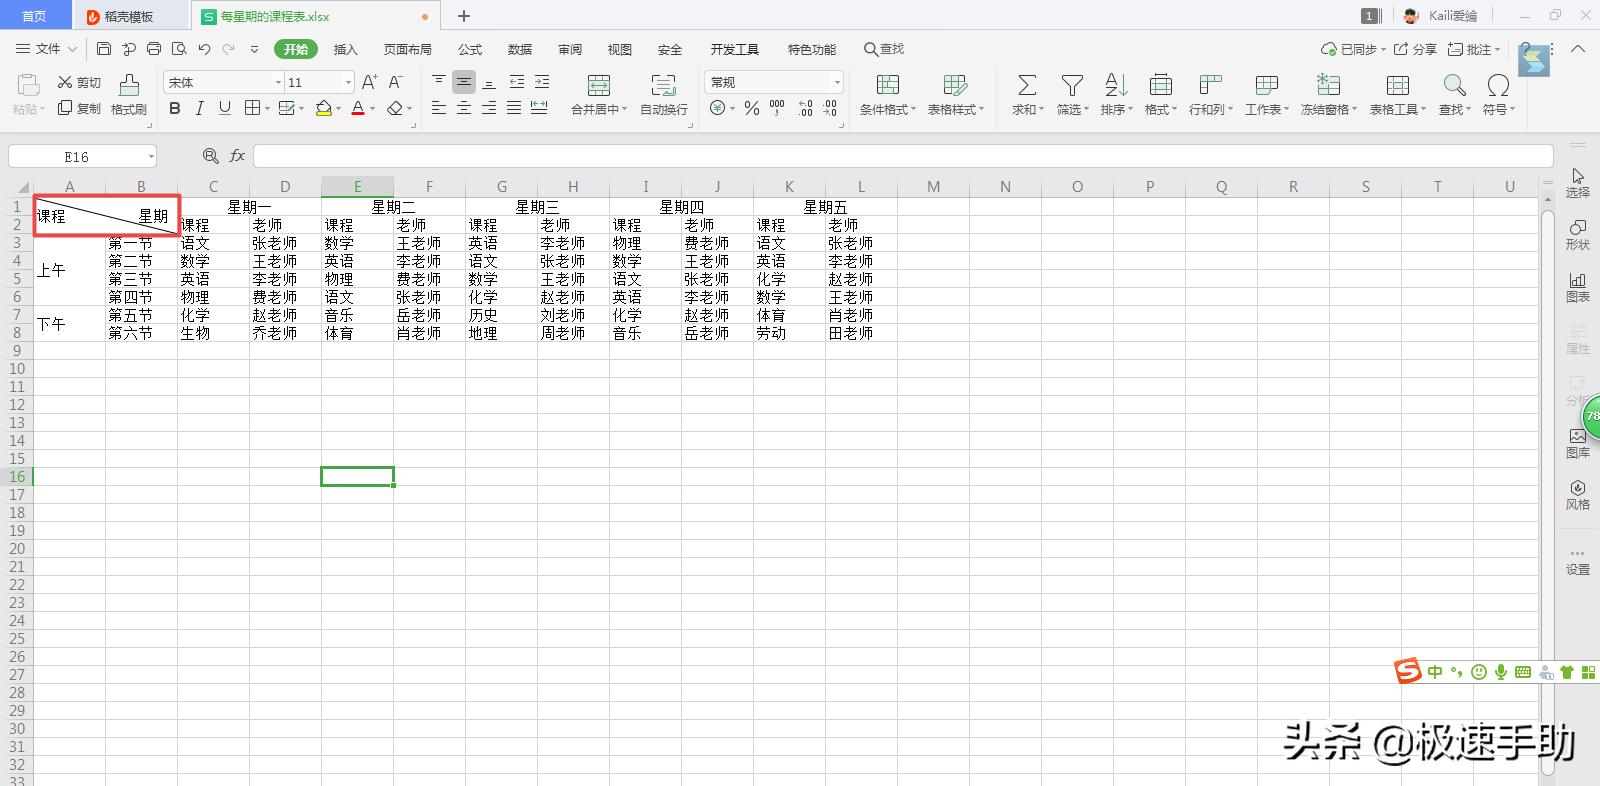1600x786 pixels.
Task: Toggle middle vertical alignment
Action: (464, 81)
